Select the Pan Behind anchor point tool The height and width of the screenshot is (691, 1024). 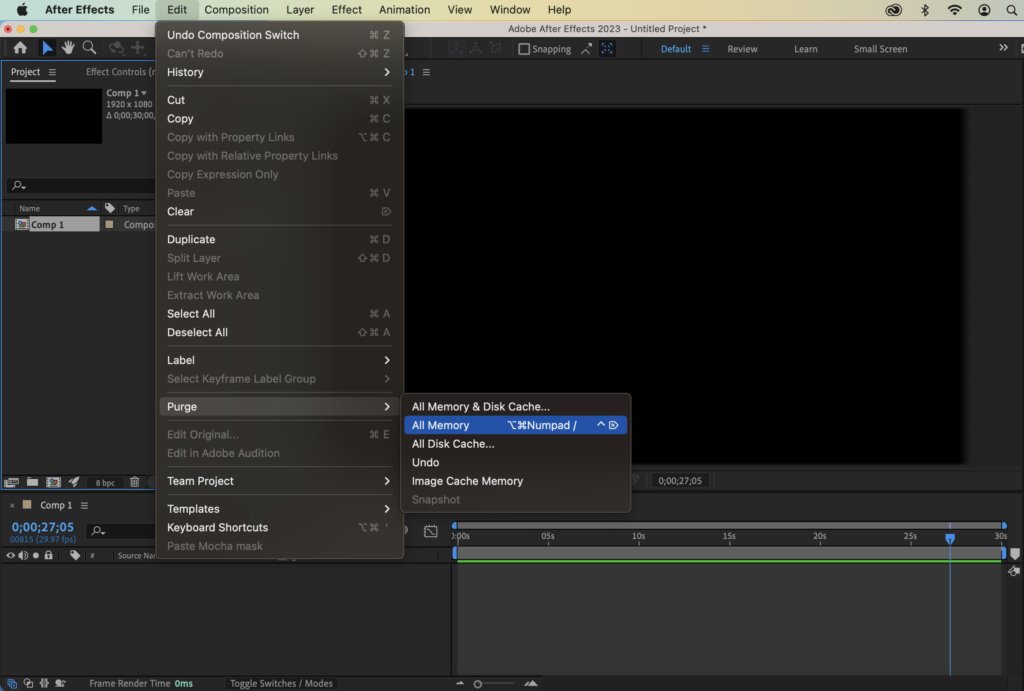(x=138, y=48)
